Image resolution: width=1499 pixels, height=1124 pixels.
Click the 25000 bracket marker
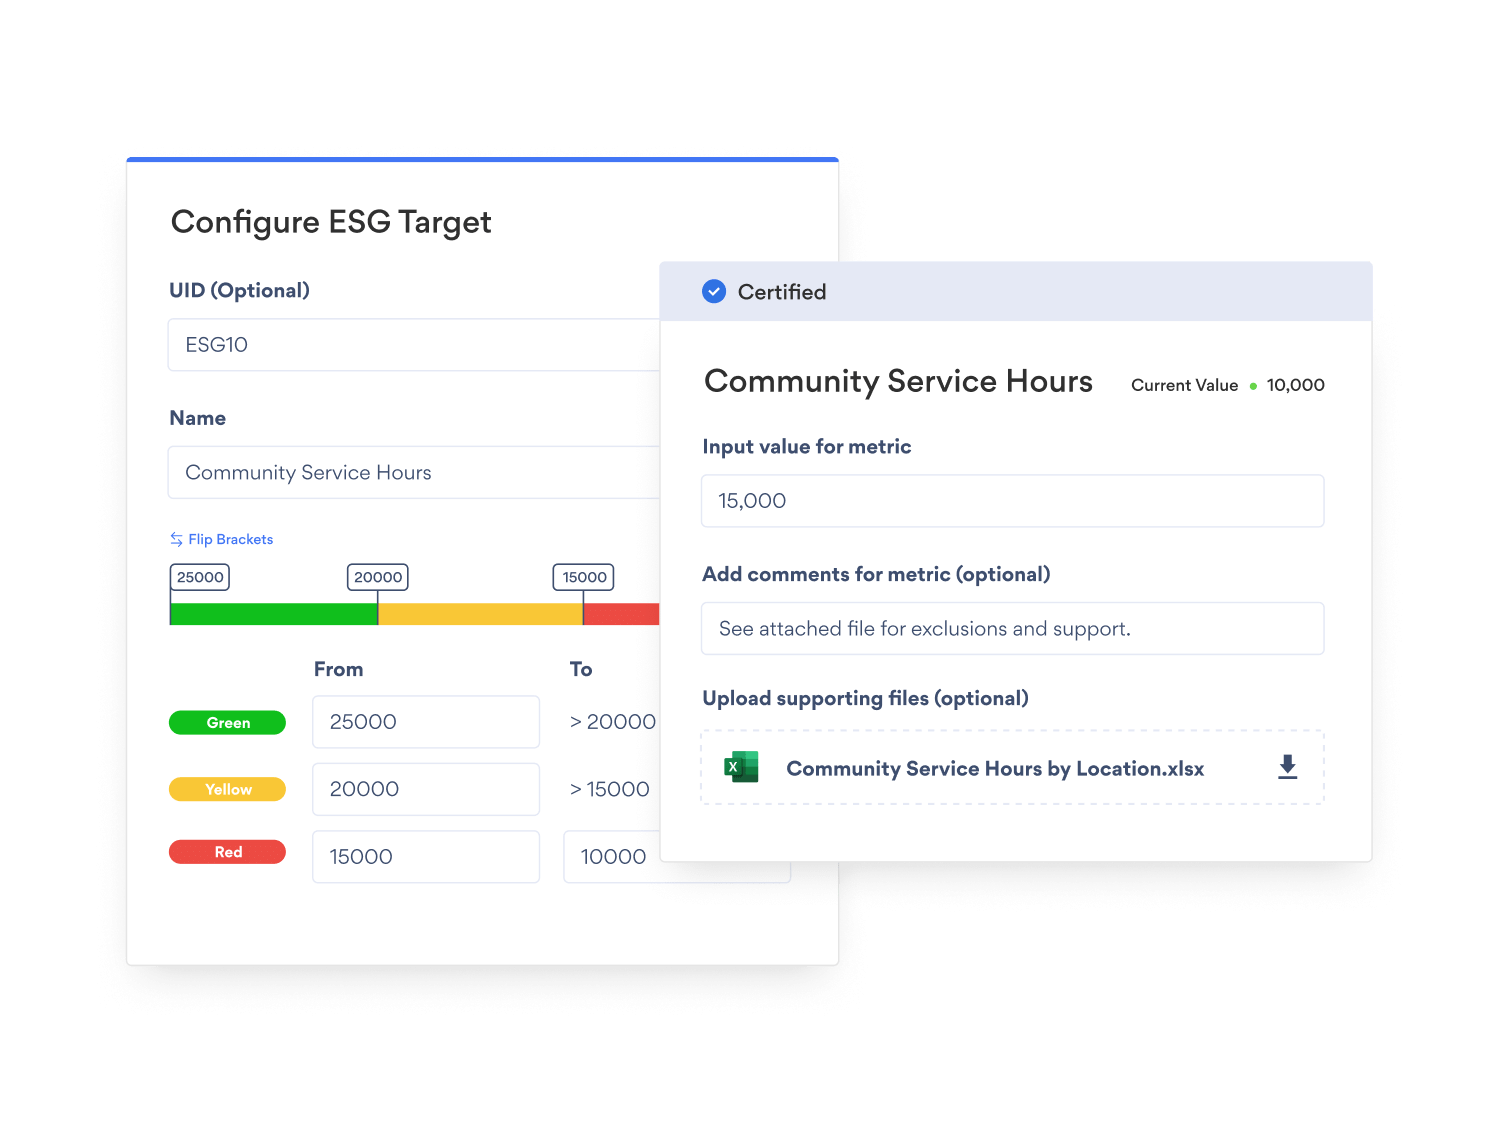point(200,578)
